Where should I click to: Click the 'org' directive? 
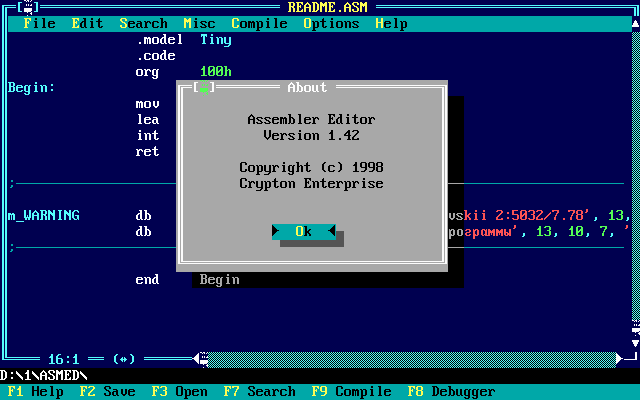(147, 72)
